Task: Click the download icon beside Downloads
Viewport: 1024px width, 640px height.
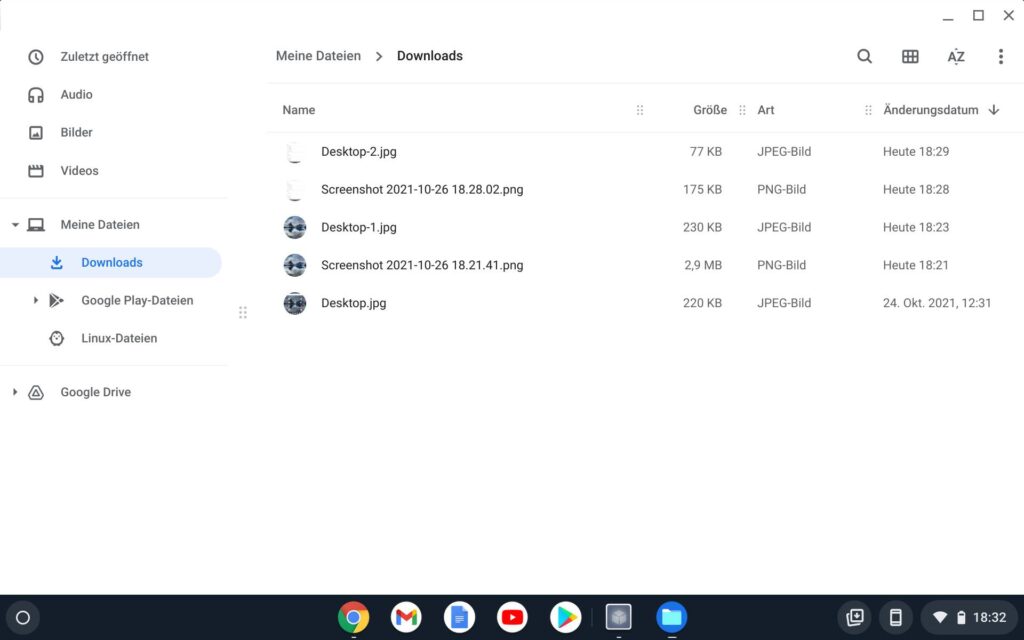Action: pyautogui.click(x=57, y=263)
